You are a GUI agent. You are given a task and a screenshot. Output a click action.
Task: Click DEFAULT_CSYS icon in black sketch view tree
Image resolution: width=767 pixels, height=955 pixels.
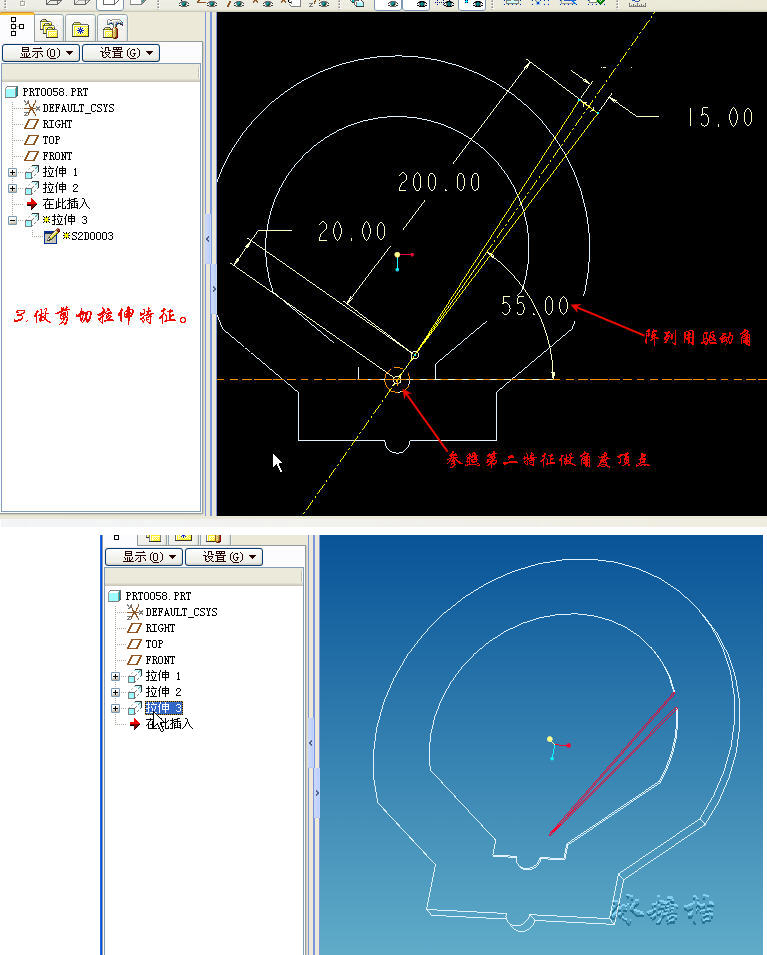[30, 108]
